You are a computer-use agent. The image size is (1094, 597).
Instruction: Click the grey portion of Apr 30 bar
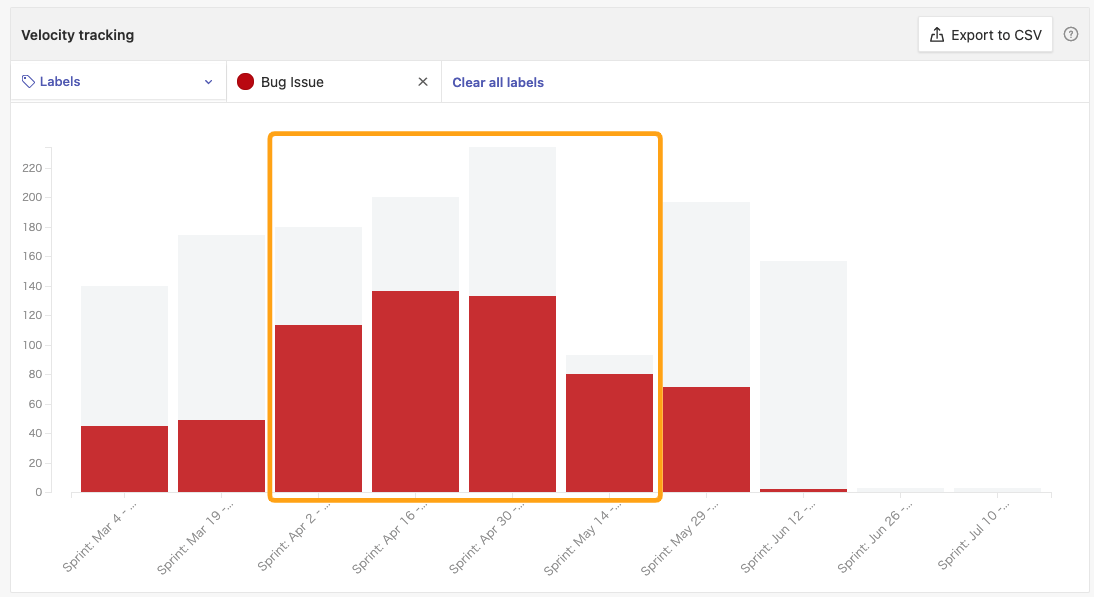(x=512, y=221)
